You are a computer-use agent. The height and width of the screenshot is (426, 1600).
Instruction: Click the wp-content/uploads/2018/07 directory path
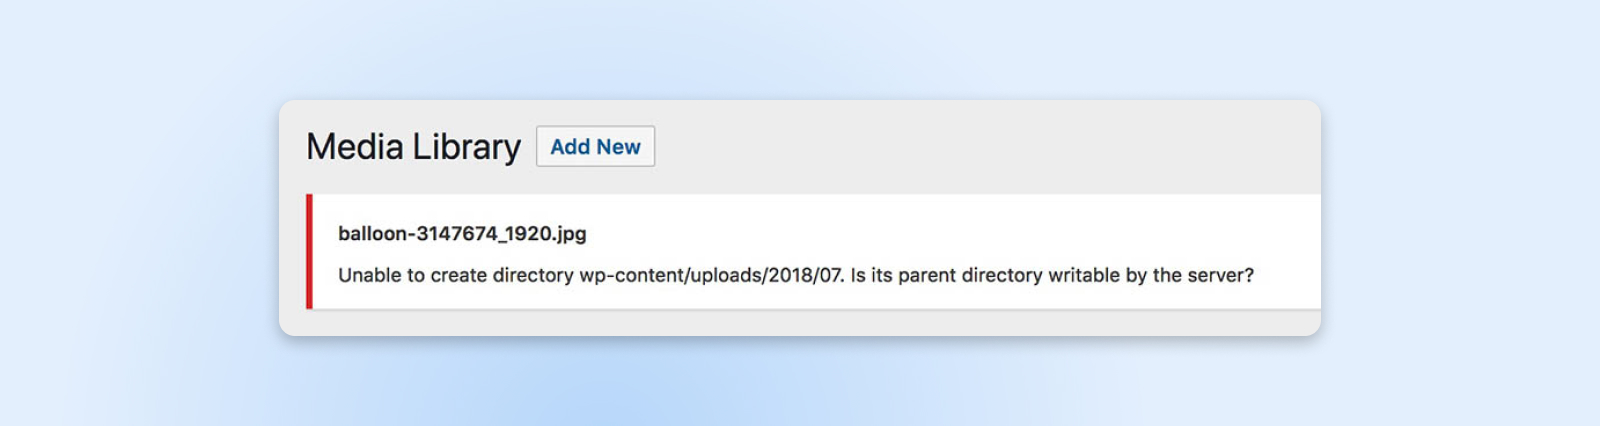point(711,275)
